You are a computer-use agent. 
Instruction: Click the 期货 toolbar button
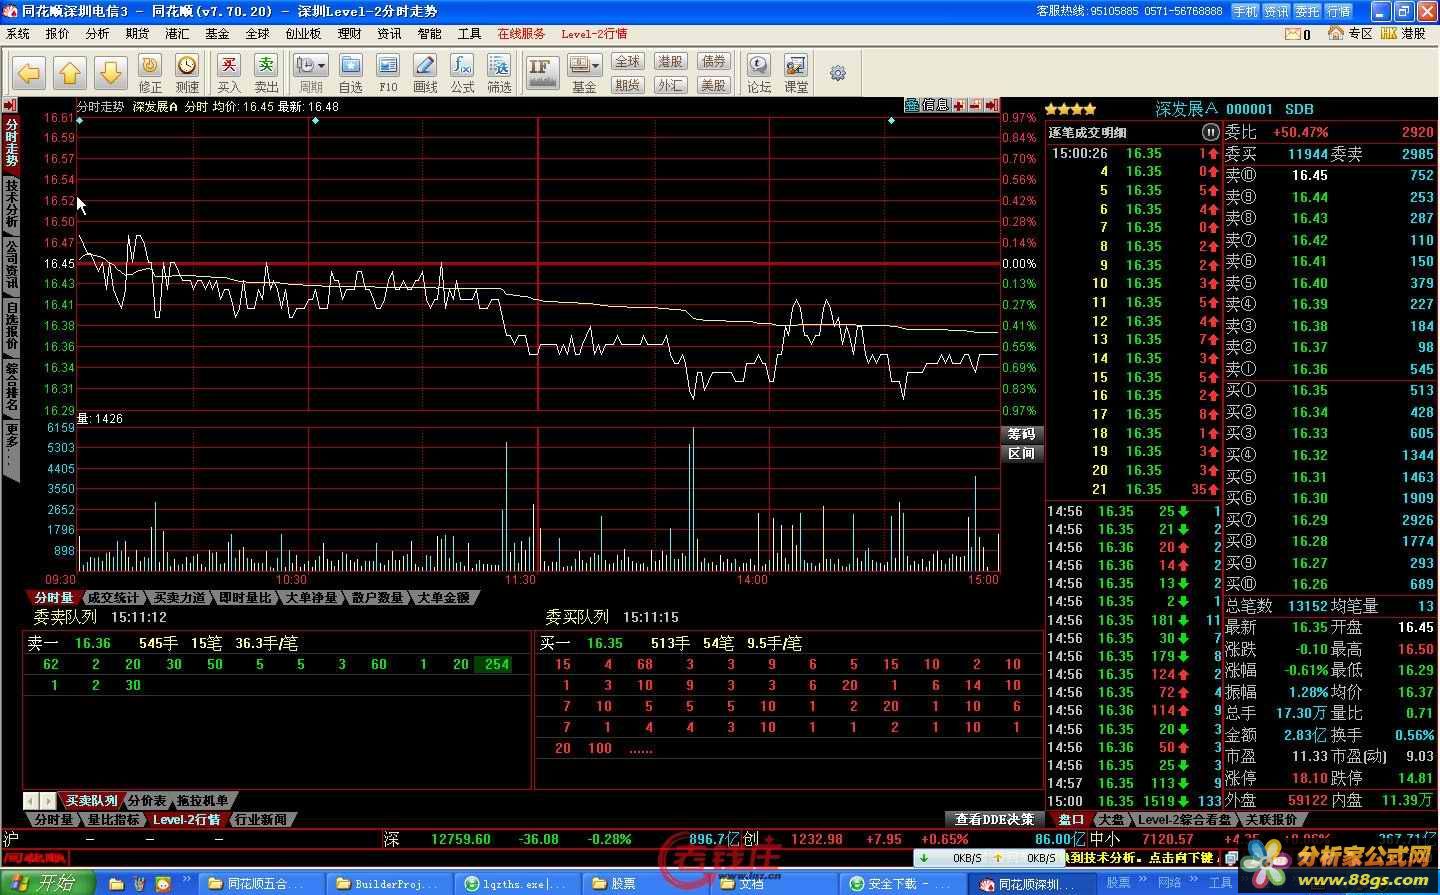(627, 85)
